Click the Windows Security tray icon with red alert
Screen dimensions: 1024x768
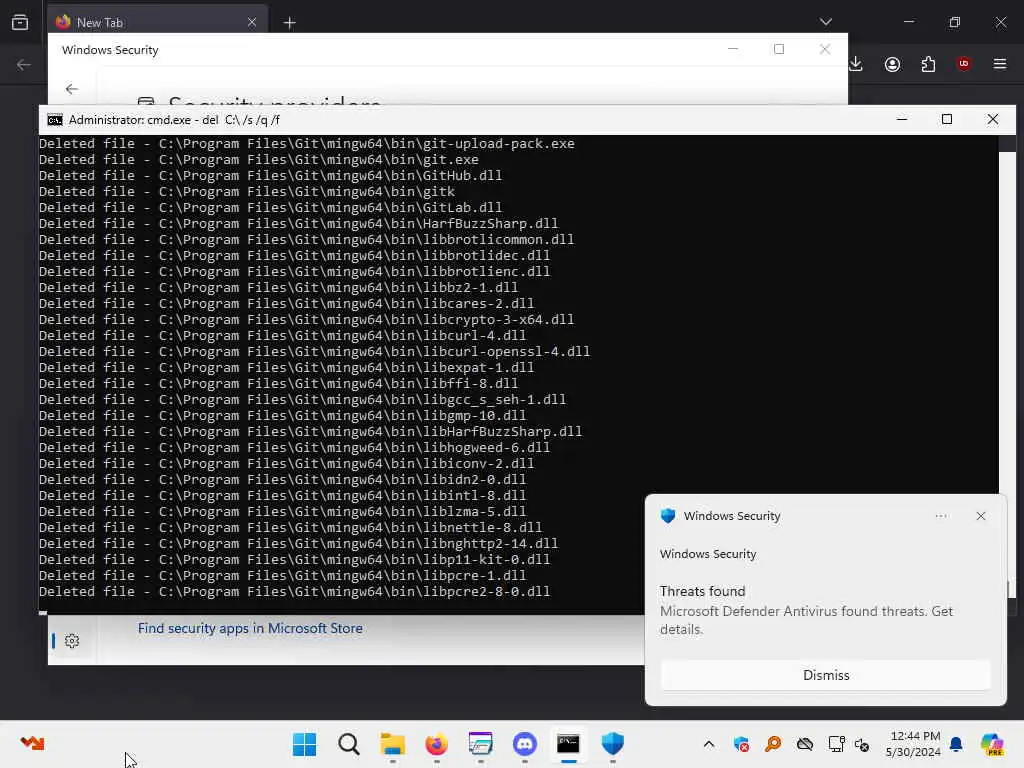click(741, 744)
